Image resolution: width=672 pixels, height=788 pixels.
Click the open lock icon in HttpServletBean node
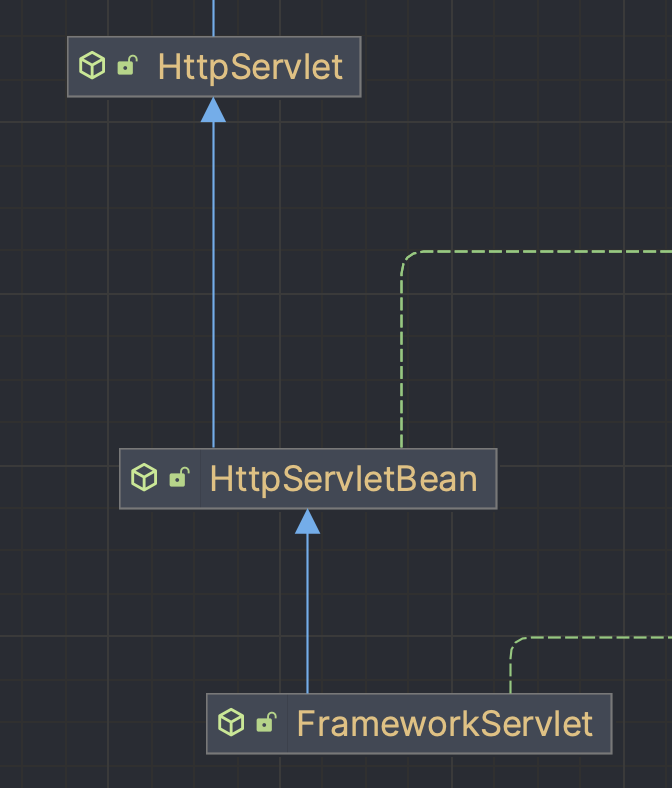click(x=179, y=477)
